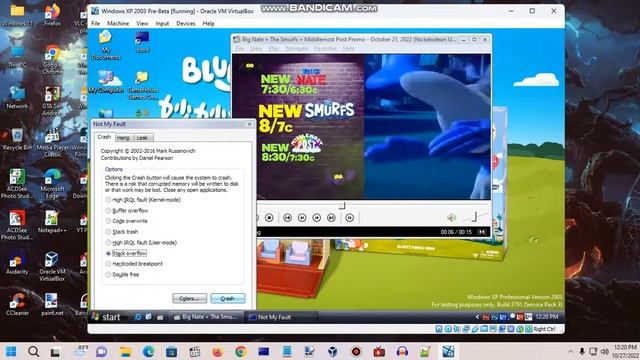The width and height of the screenshot is (640, 360).
Task: Show hidden icons in Windows 11 tray
Action: coord(570,351)
